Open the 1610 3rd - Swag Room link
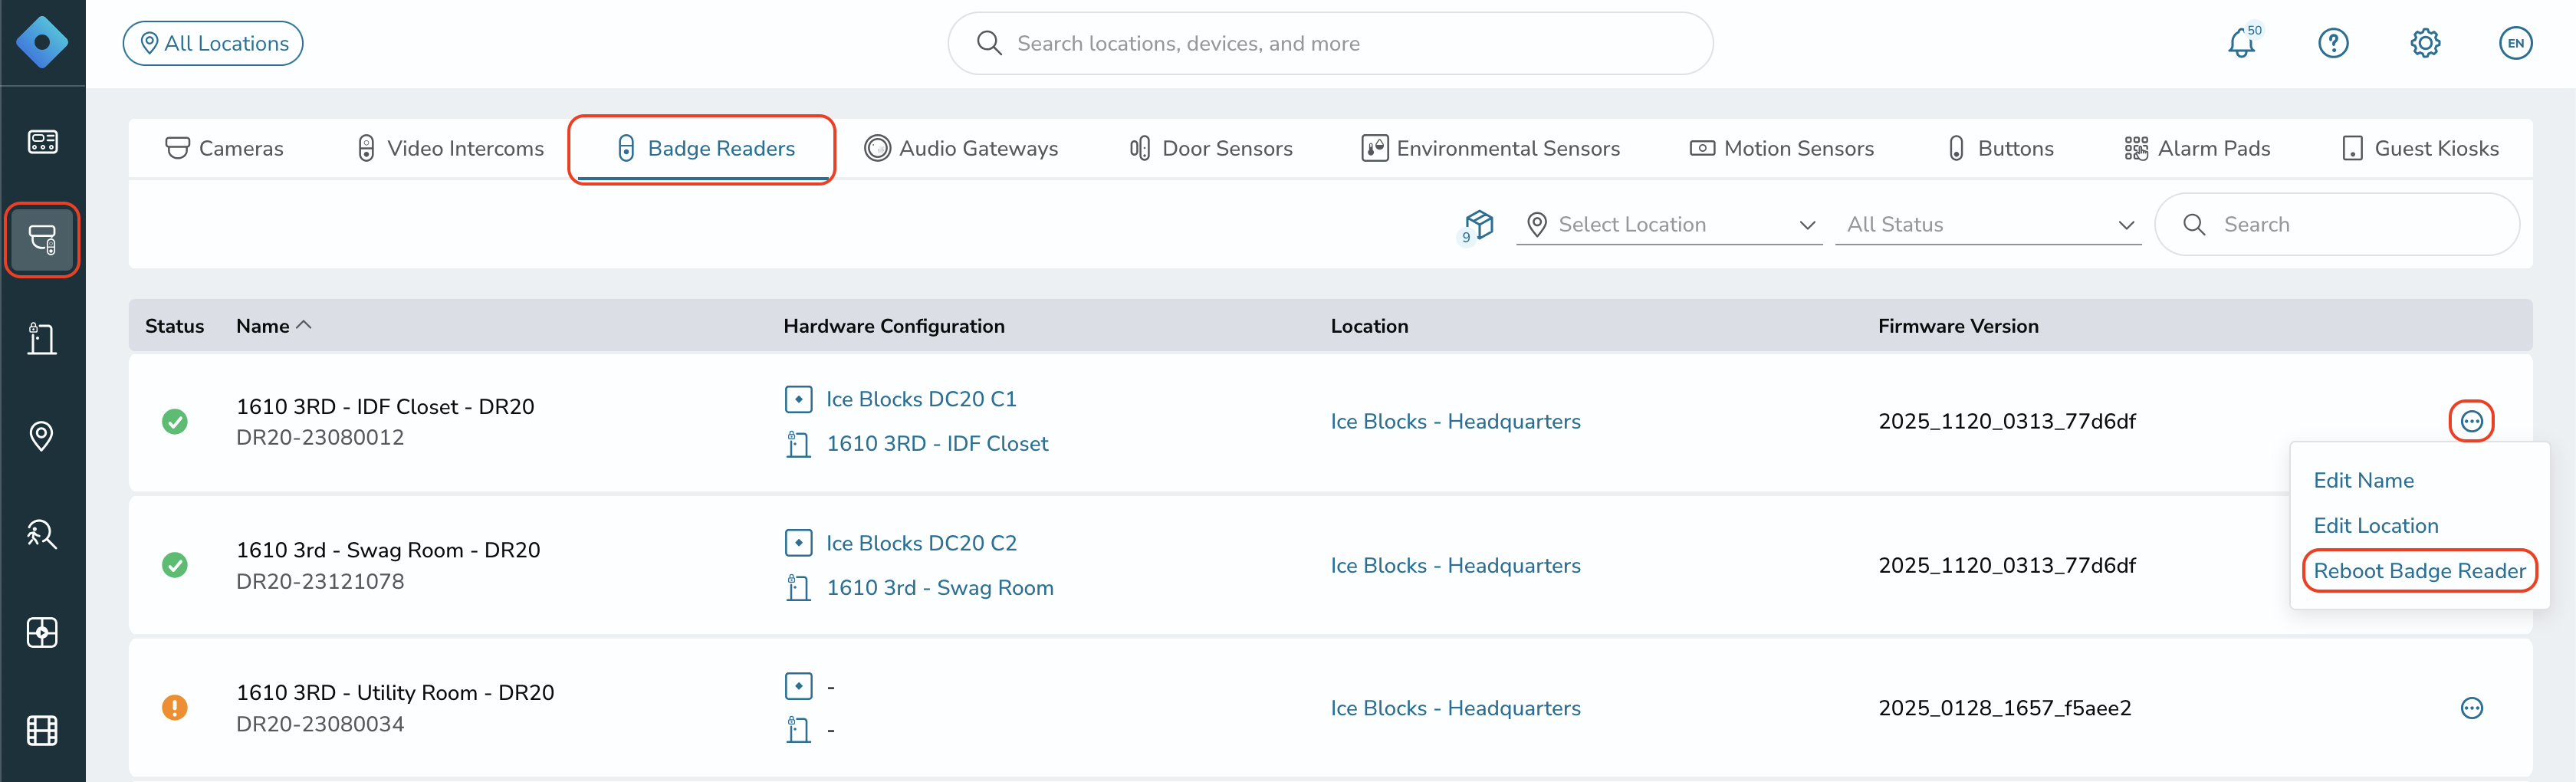This screenshot has height=782, width=2576. pos(940,588)
